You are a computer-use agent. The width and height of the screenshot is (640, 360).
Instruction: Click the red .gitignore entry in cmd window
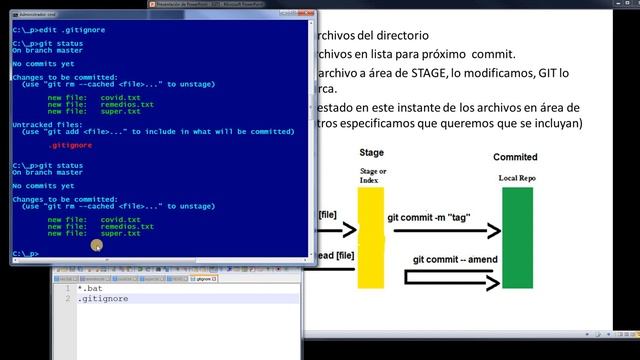click(x=70, y=145)
